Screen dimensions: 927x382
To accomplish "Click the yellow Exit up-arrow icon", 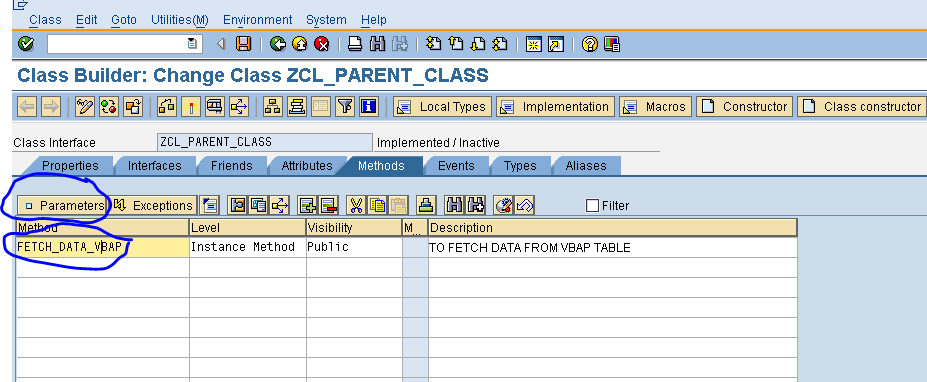I will click(x=300, y=44).
